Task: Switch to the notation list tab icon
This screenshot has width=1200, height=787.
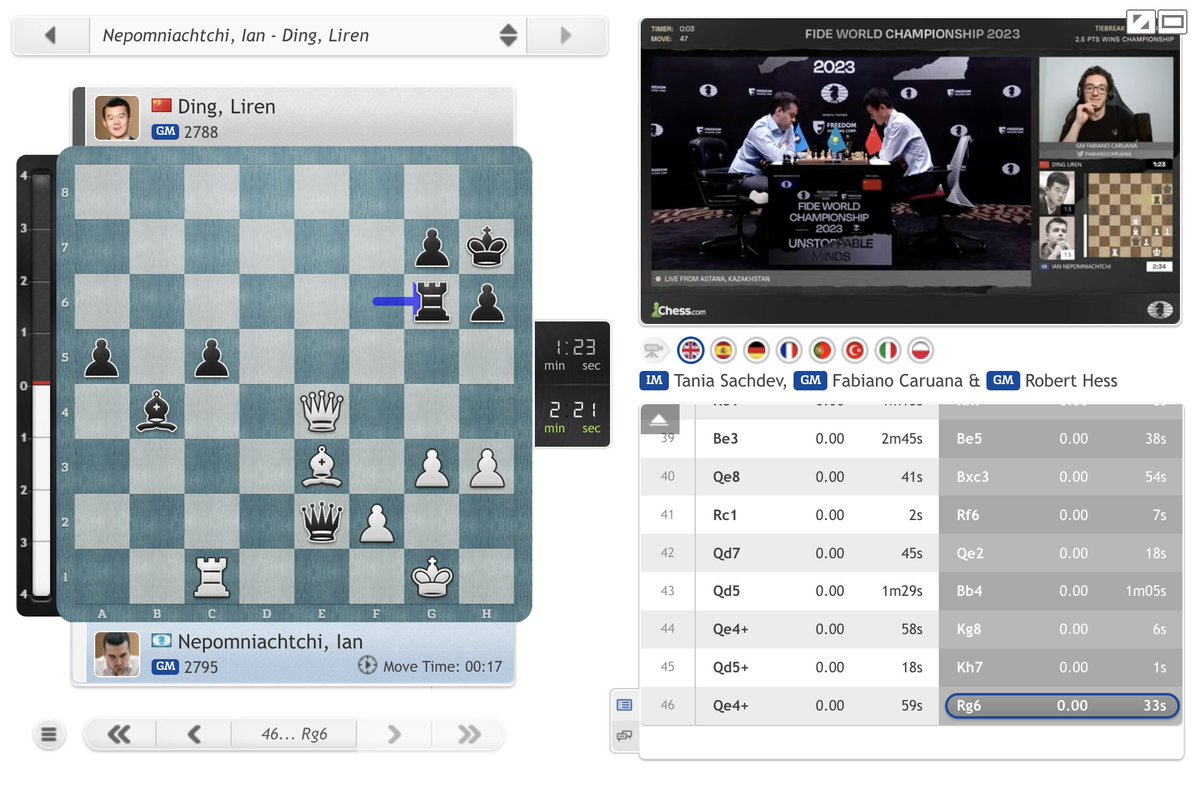Action: (625, 705)
